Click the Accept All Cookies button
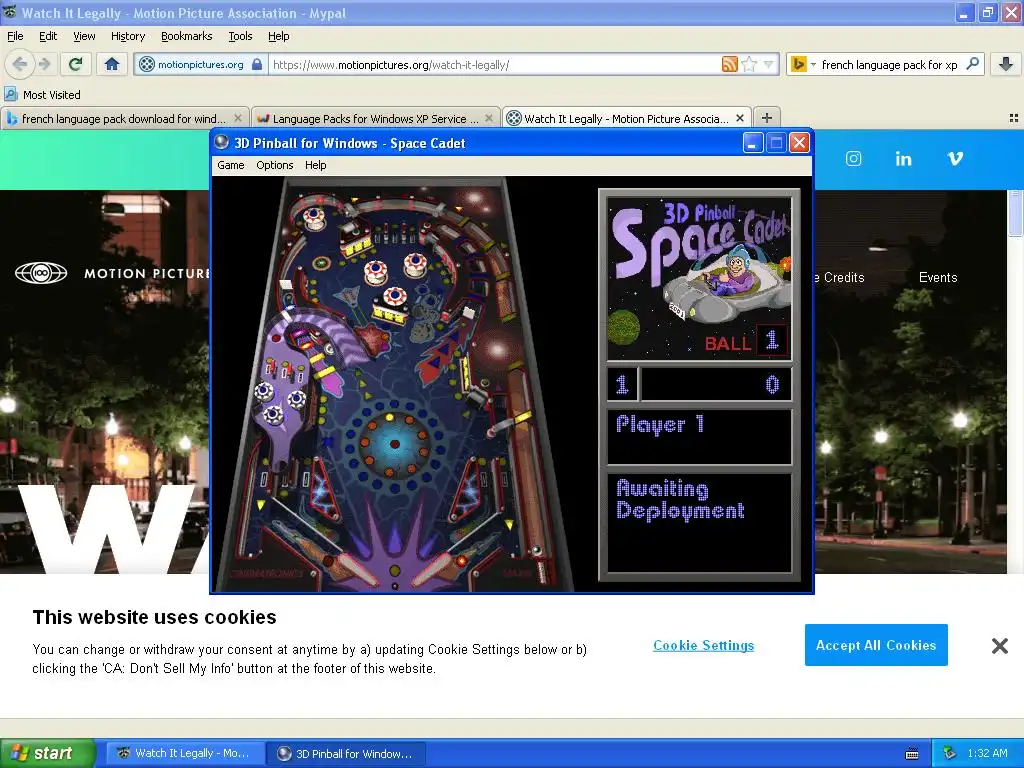Screen dimensions: 1024x768 [x=876, y=645]
